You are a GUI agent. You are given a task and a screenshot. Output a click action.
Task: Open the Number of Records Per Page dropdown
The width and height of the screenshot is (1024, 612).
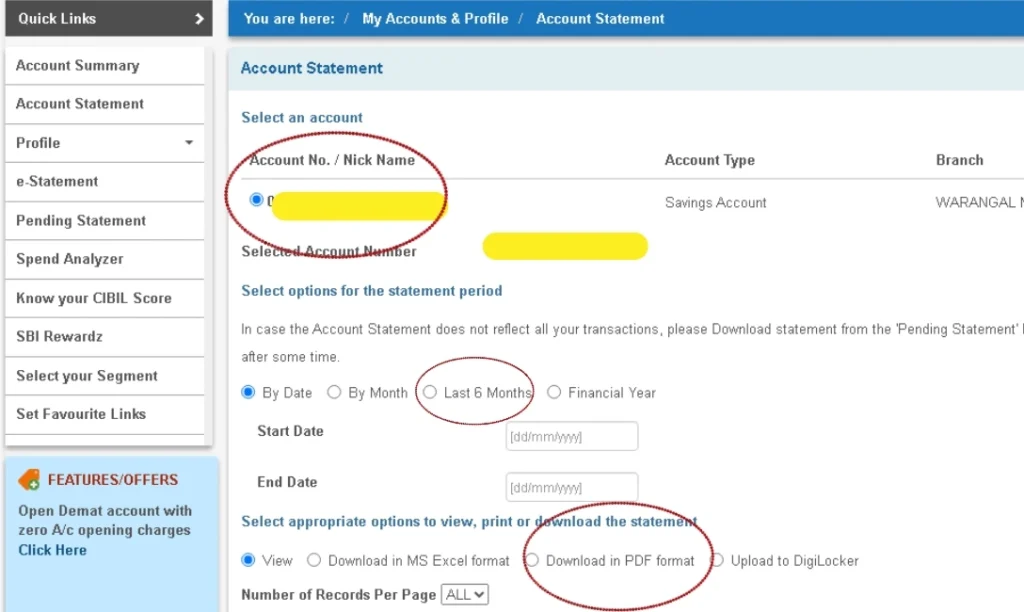click(464, 594)
